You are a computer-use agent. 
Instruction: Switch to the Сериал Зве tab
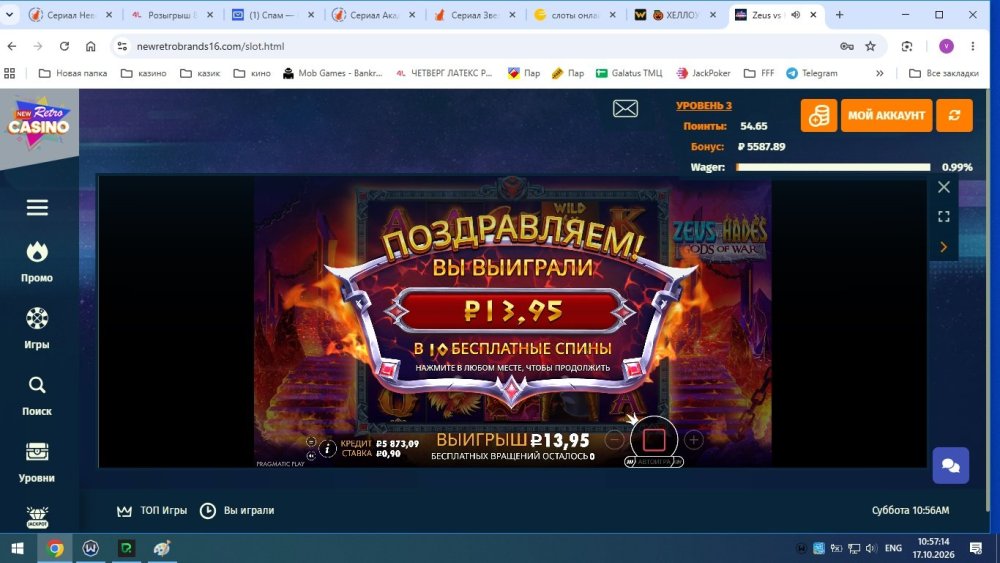[x=474, y=15]
